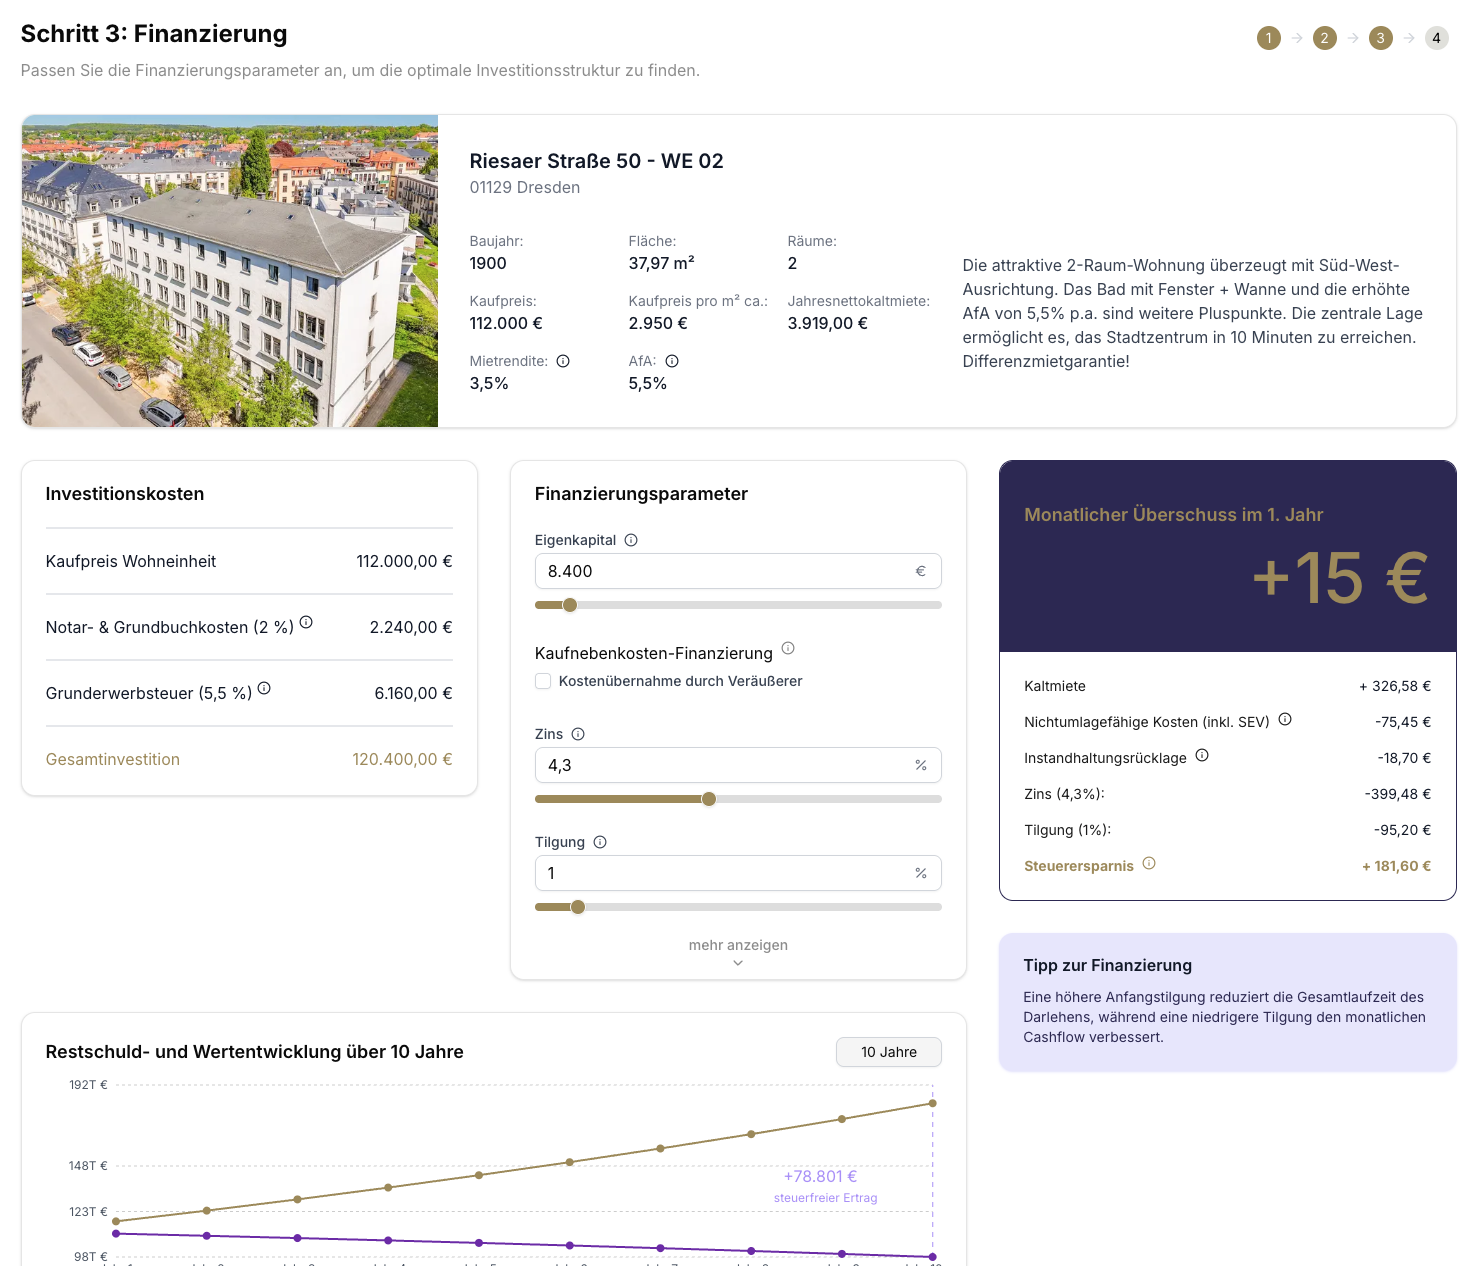This screenshot has width=1471, height=1266.
Task: Expand the mehr anzeigen section
Action: point(738,944)
